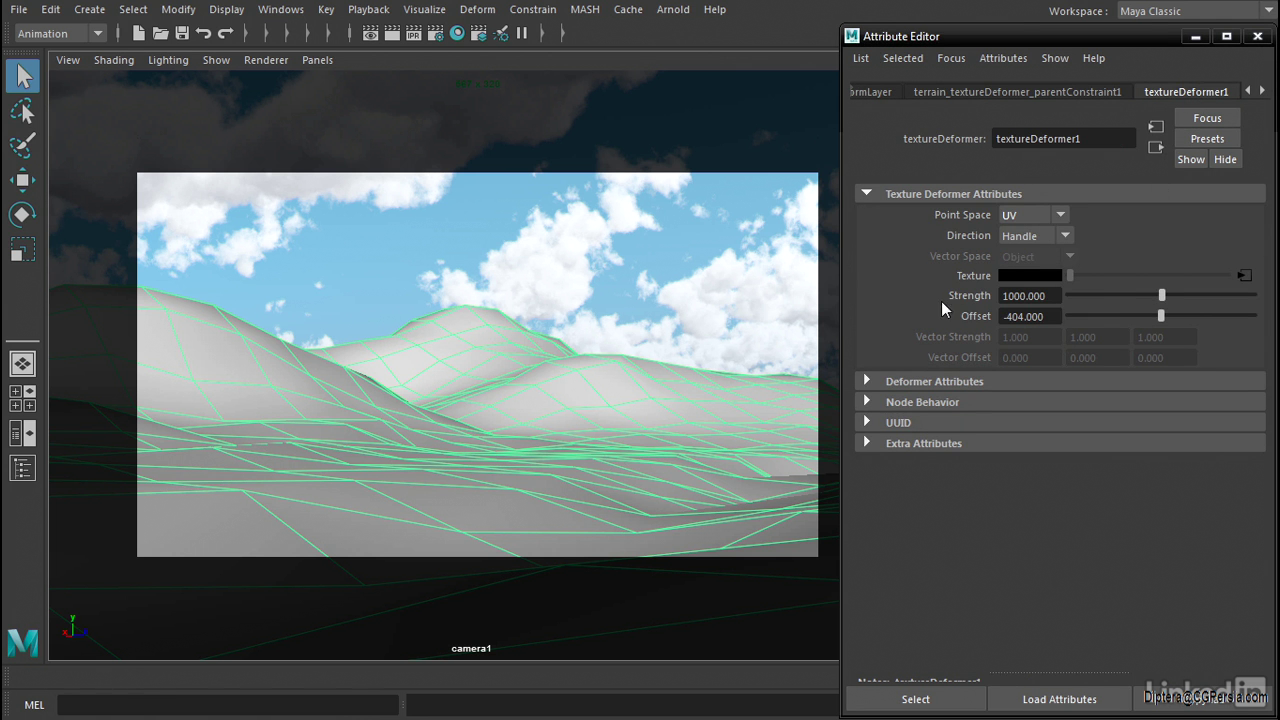Render the current frame
This screenshot has height=720, width=1280.
pyautogui.click(x=392, y=33)
